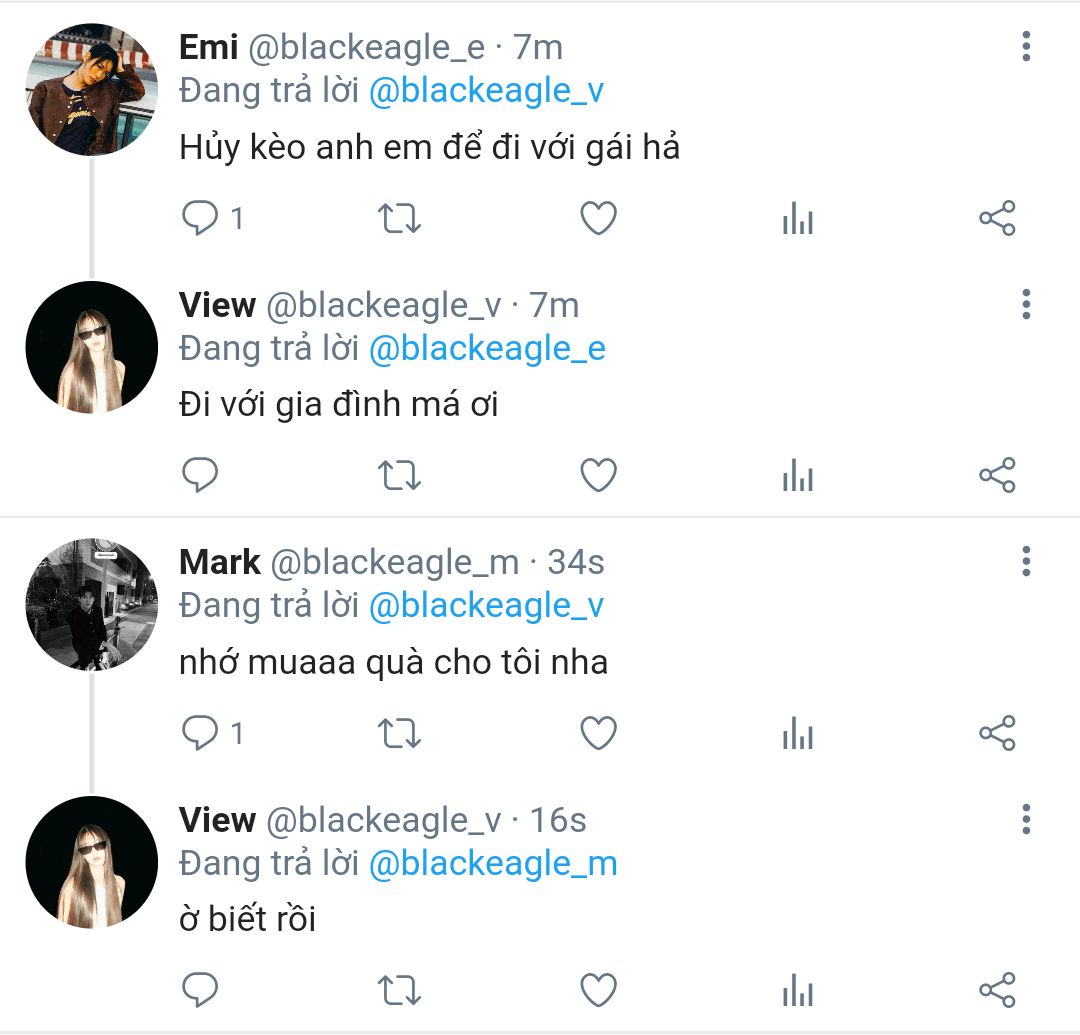This screenshot has width=1080, height=1035.
Task: Like View's 'Đi với gia đình' tweet
Action: 598,476
